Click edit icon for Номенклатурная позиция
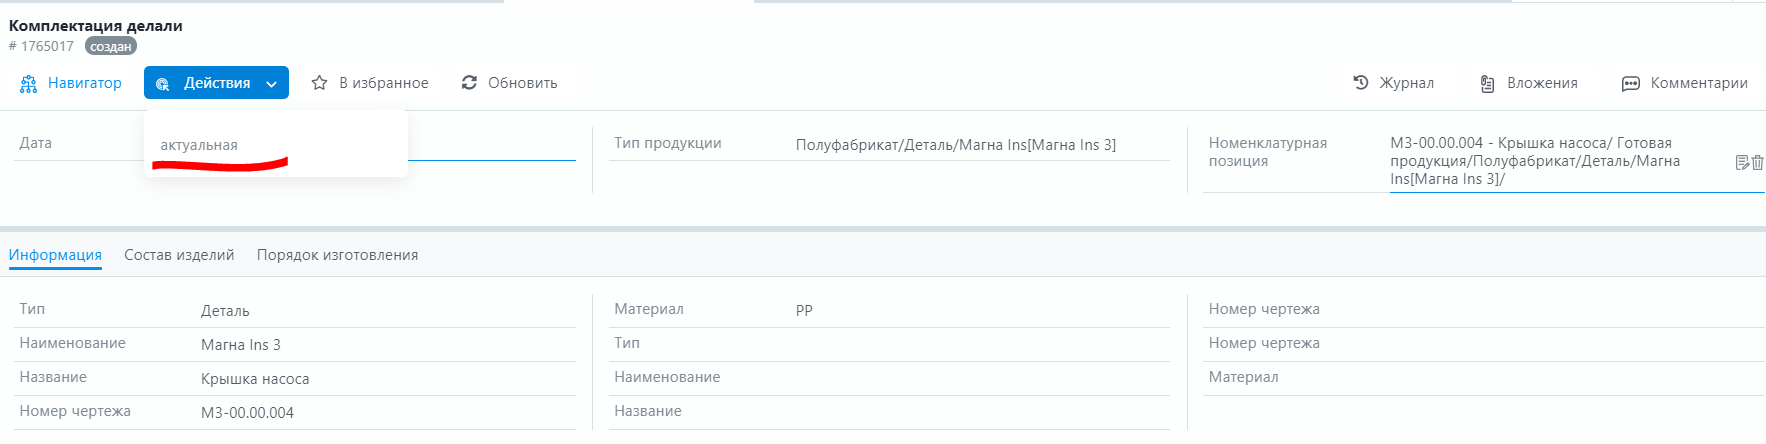This screenshot has height=444, width=1766. coord(1742,162)
